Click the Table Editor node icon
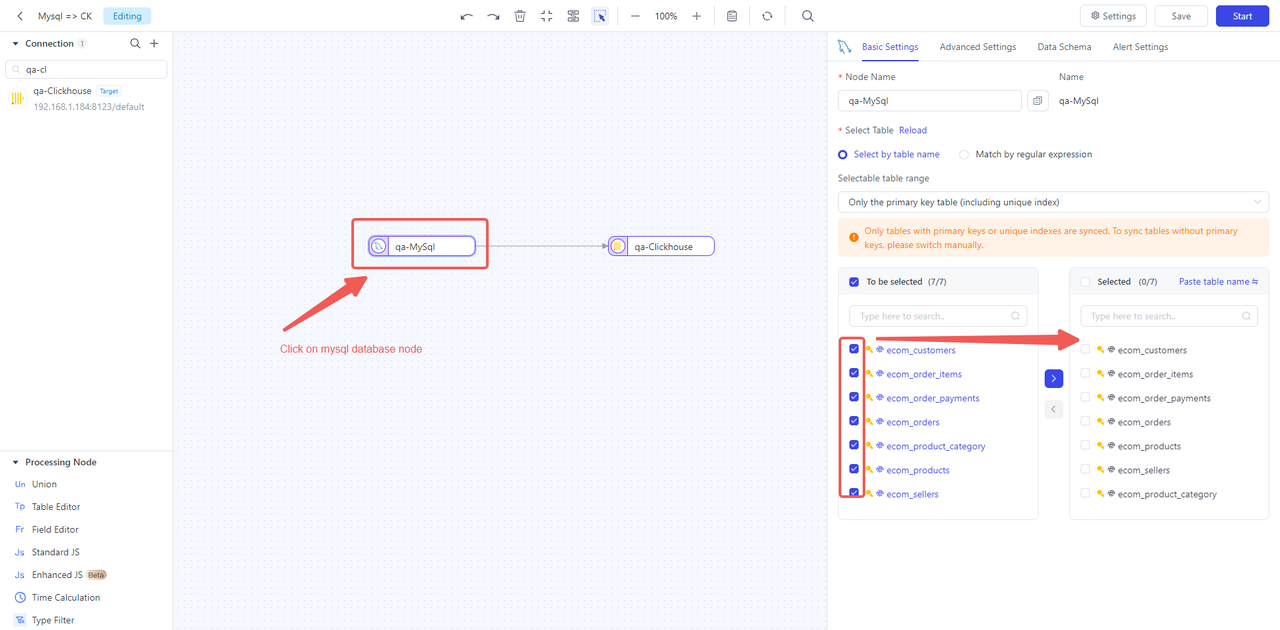Viewport: 1280px width, 630px height. (20, 507)
